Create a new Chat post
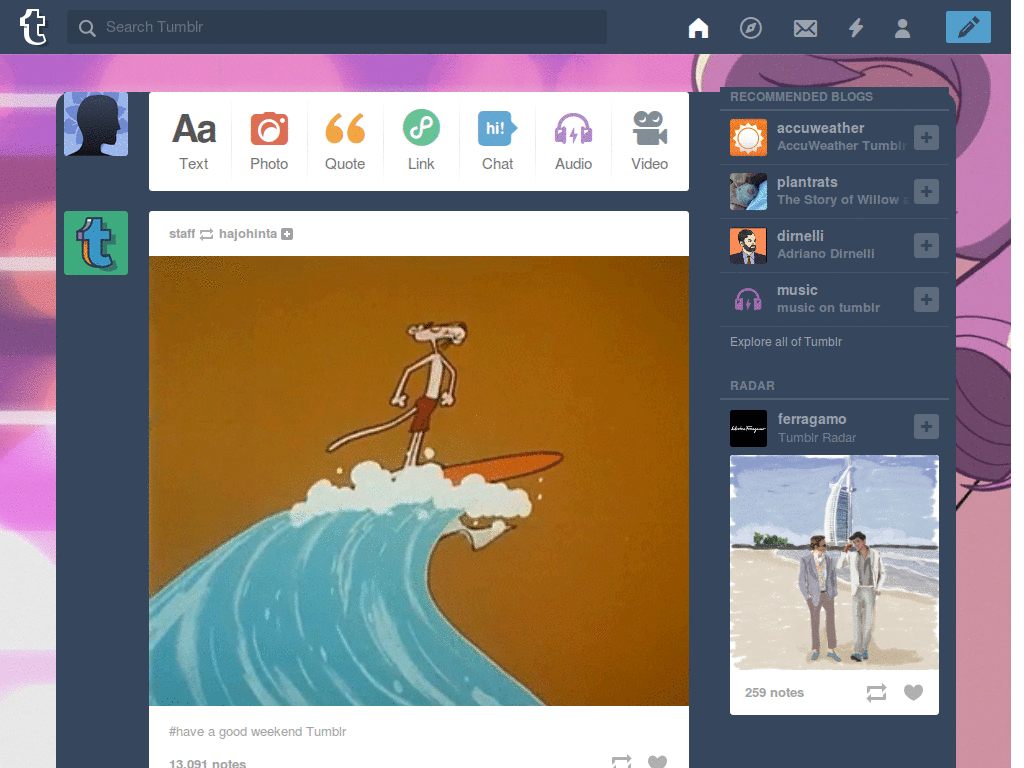1024x768 pixels. coord(498,141)
